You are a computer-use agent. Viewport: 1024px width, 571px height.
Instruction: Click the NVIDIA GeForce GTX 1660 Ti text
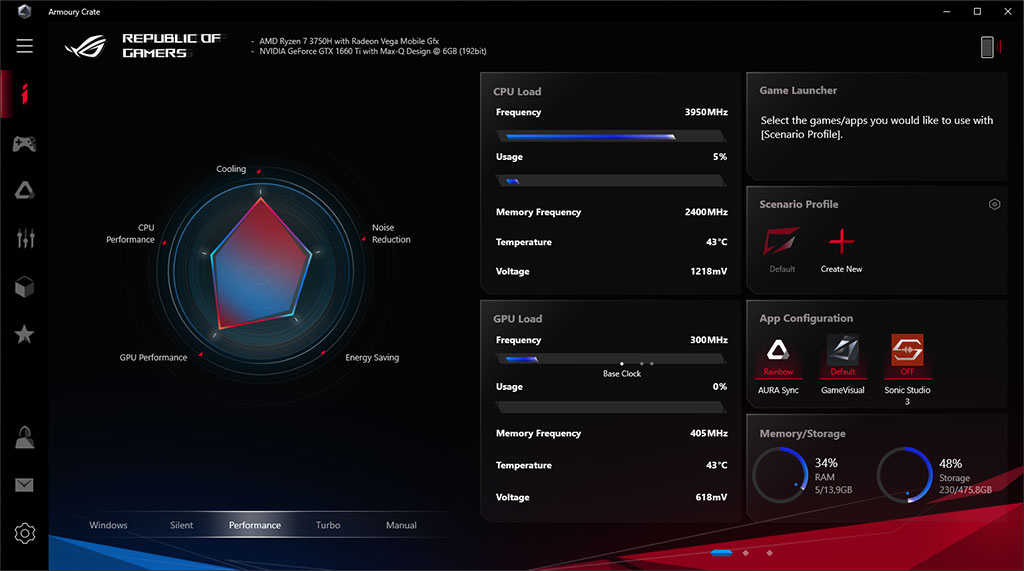[x=372, y=51]
